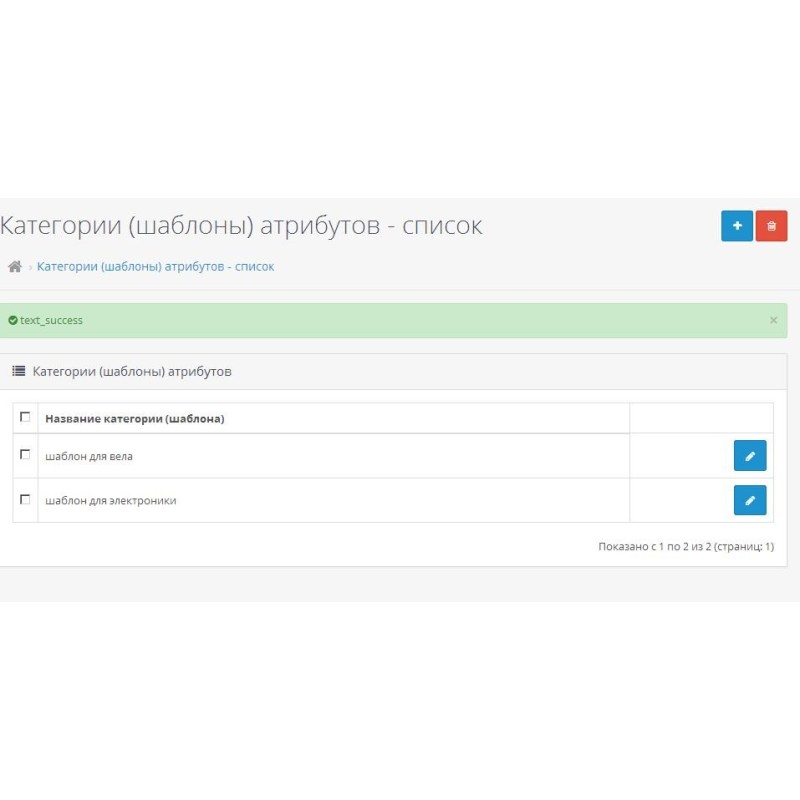The width and height of the screenshot is (800, 800).
Task: Check the 'шаблон для вела' row checkbox
Action: [25, 455]
